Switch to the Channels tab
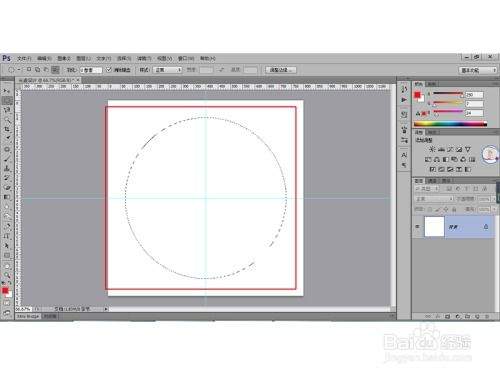 coord(433,180)
